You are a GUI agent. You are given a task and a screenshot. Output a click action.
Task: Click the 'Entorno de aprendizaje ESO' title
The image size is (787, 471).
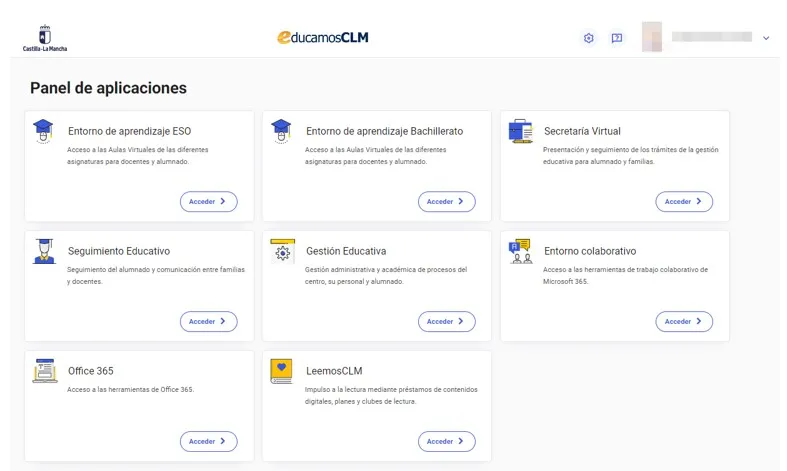(x=129, y=131)
